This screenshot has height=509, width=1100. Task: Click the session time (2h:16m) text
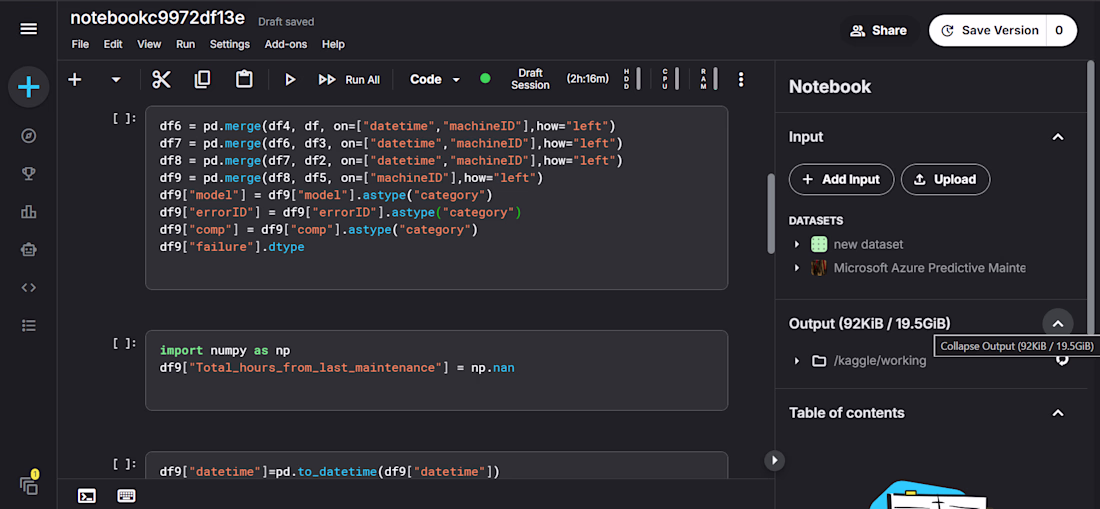tap(588, 79)
